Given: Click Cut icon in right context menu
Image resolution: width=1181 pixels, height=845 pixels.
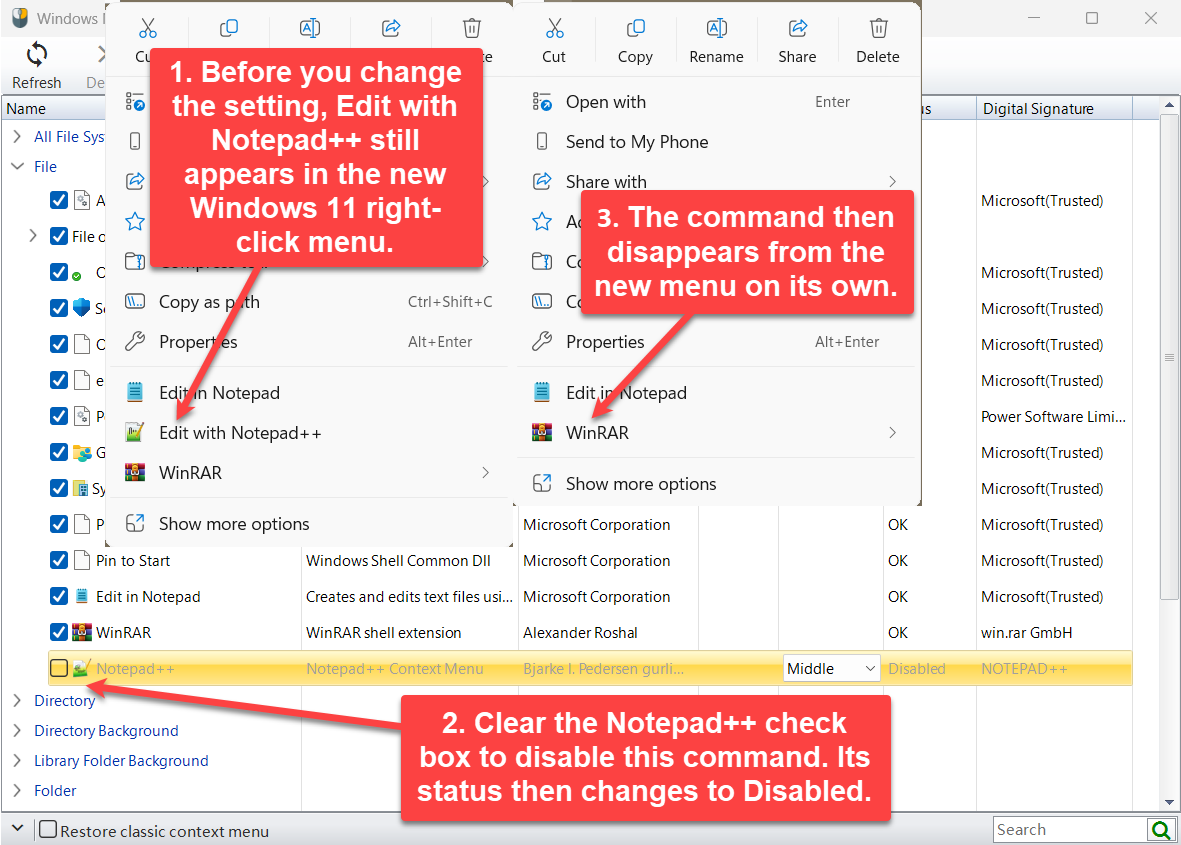Looking at the screenshot, I should (554, 29).
